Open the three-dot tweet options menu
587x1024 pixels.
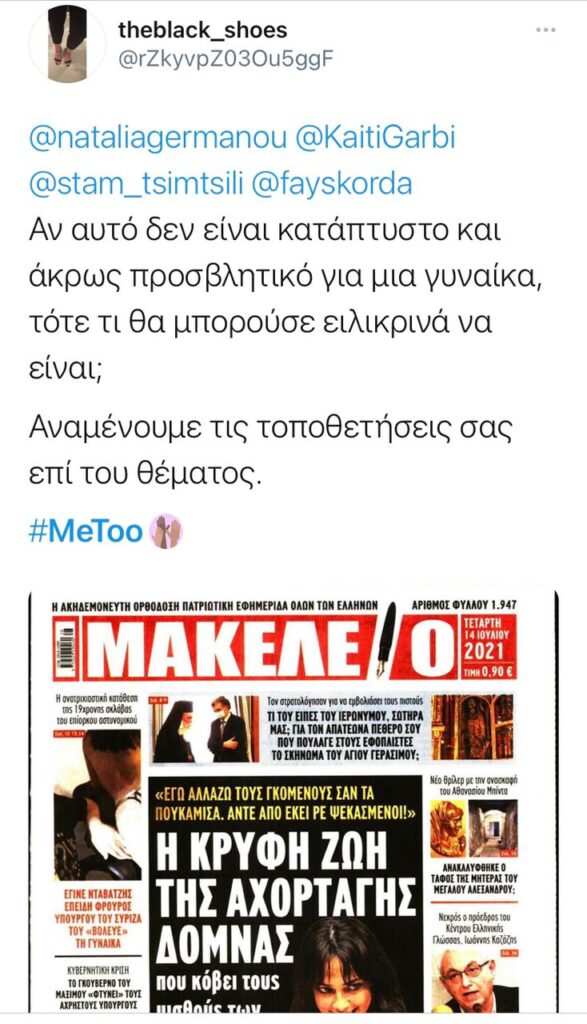(x=546, y=30)
